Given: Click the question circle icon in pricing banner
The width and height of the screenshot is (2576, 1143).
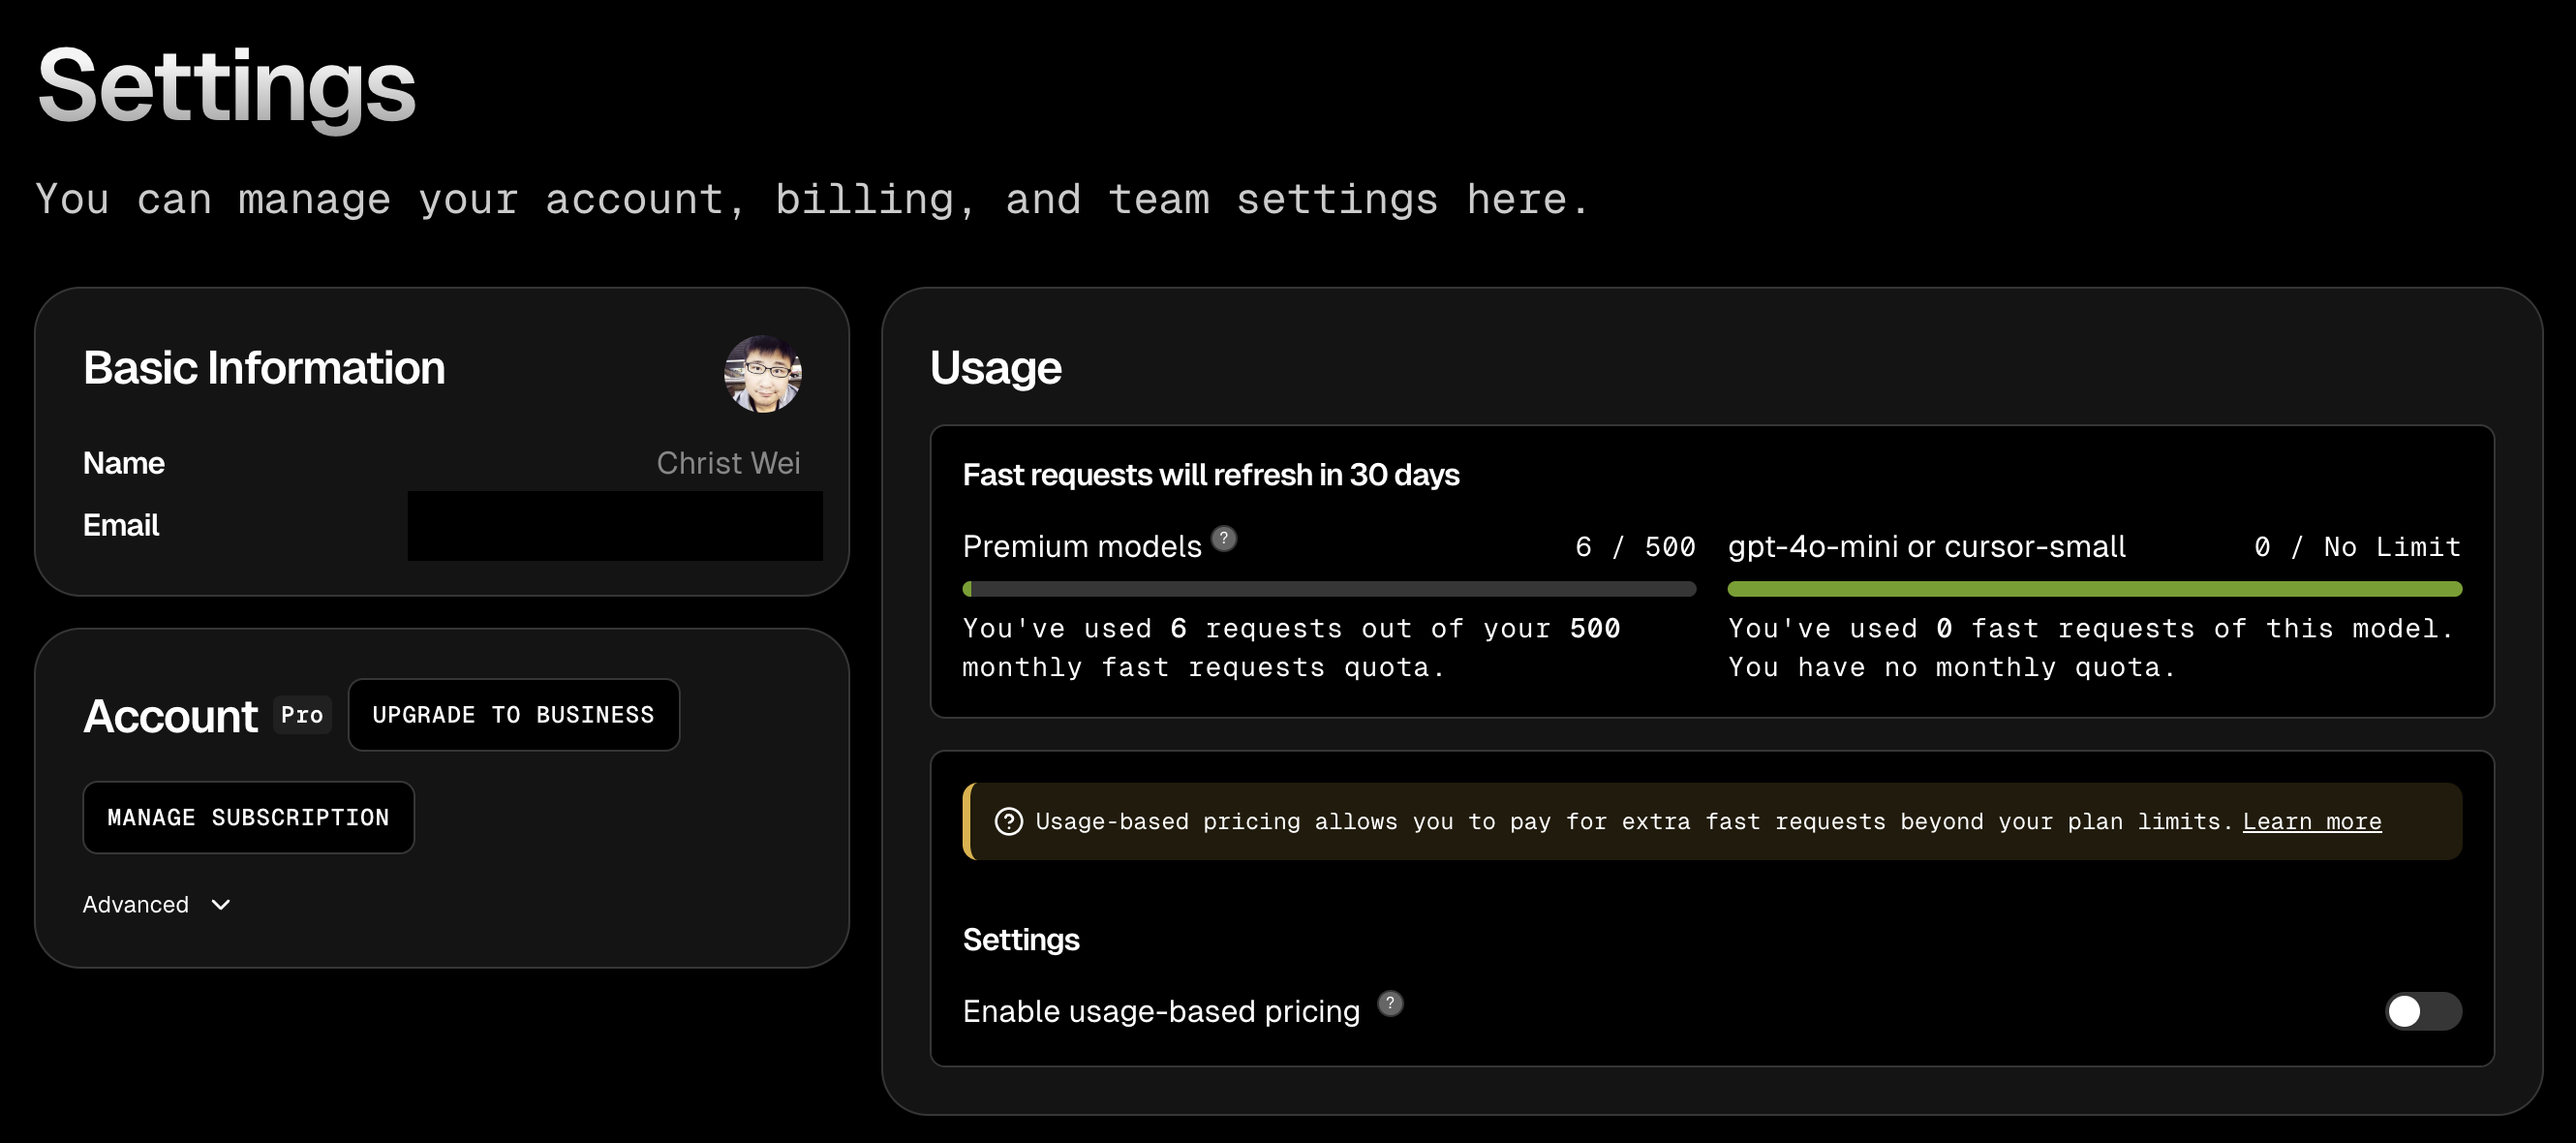Looking at the screenshot, I should click(1008, 821).
